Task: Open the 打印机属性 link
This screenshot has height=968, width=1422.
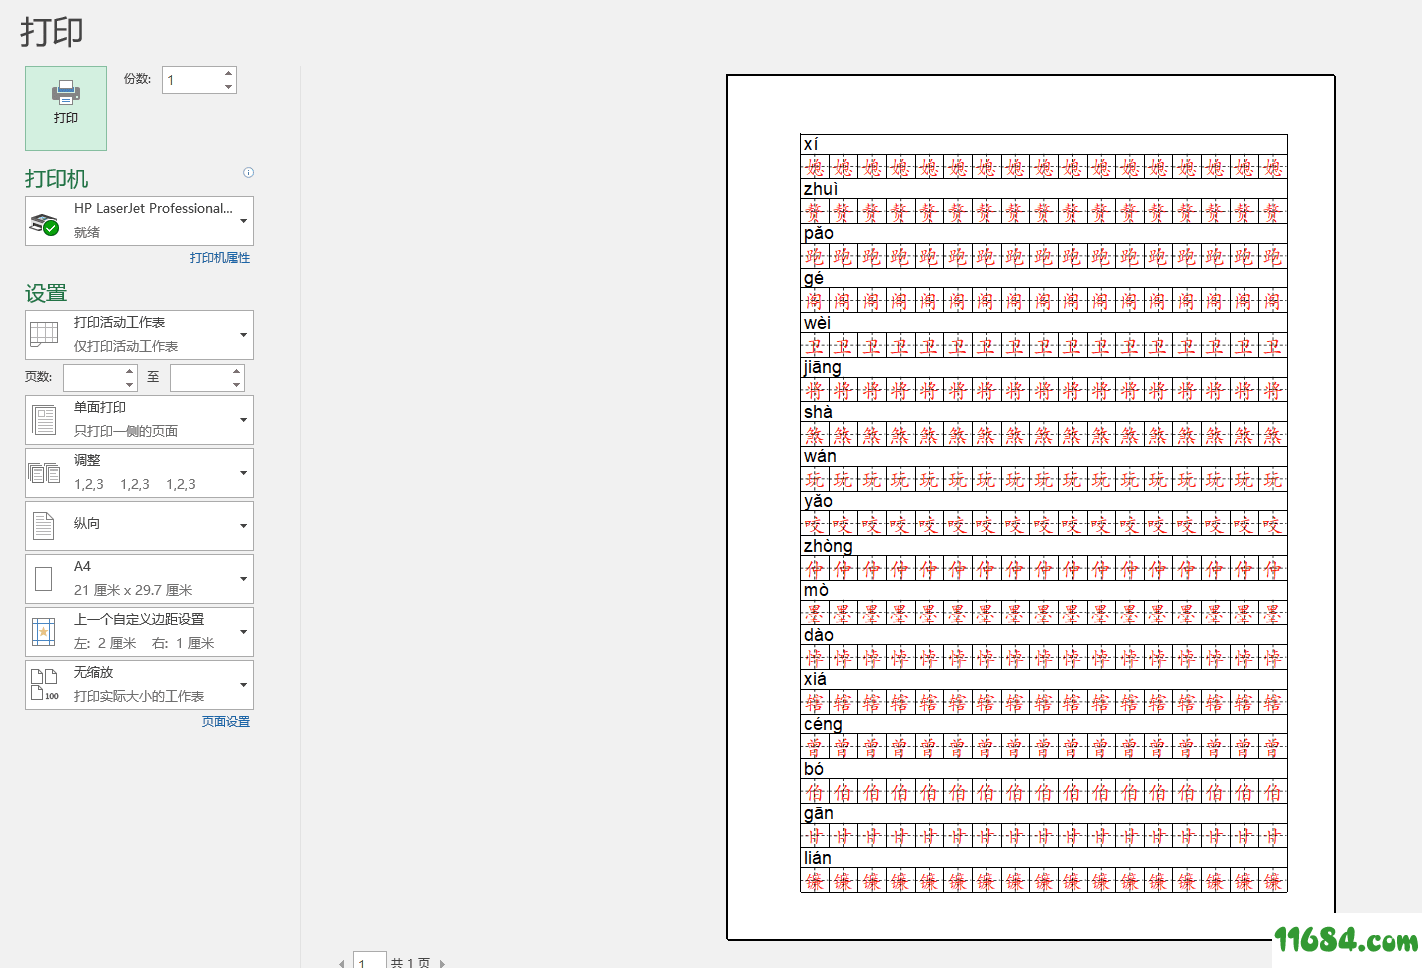Action: (x=220, y=258)
